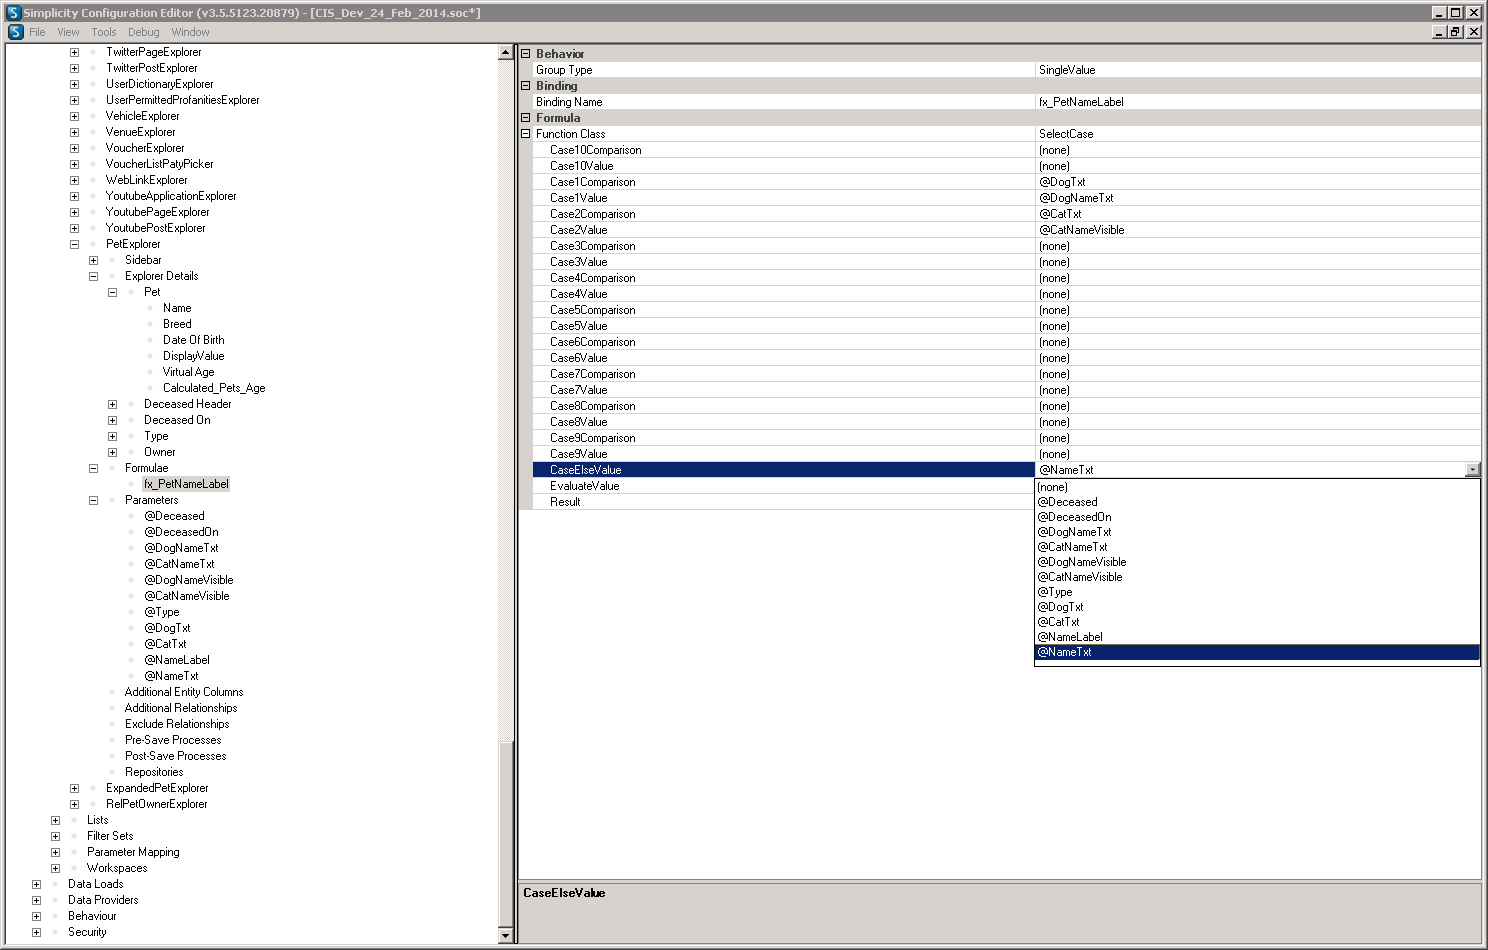Click the Simplicity app icon in menu bar
The width and height of the screenshot is (1488, 950).
click(x=15, y=32)
